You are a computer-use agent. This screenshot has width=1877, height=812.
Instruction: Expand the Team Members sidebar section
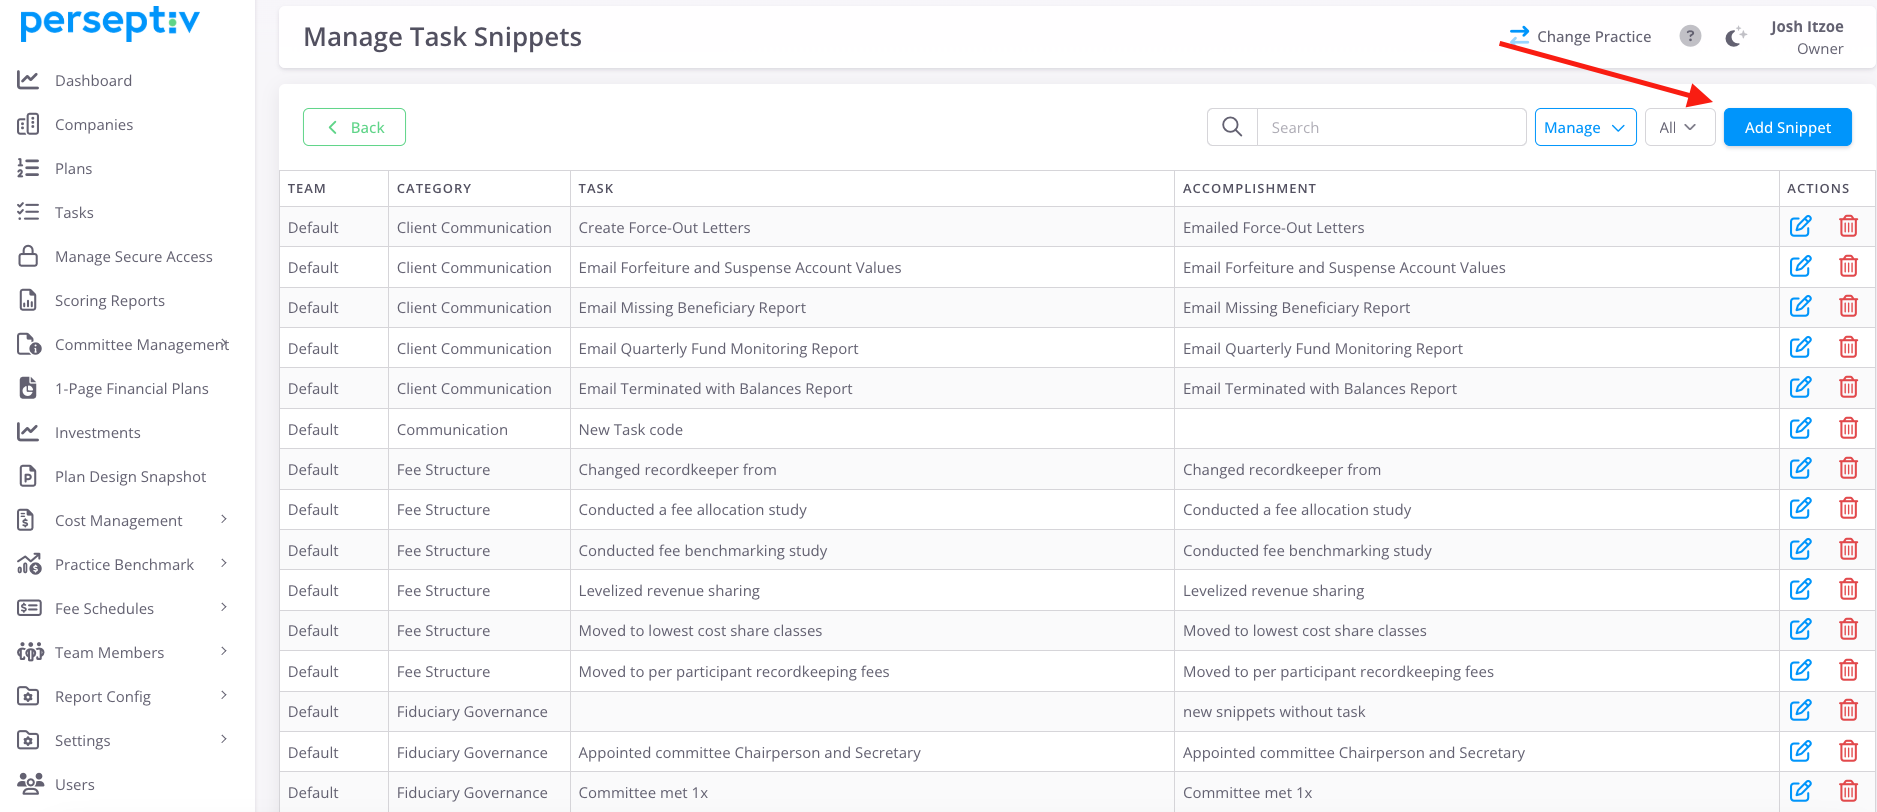[224, 652]
